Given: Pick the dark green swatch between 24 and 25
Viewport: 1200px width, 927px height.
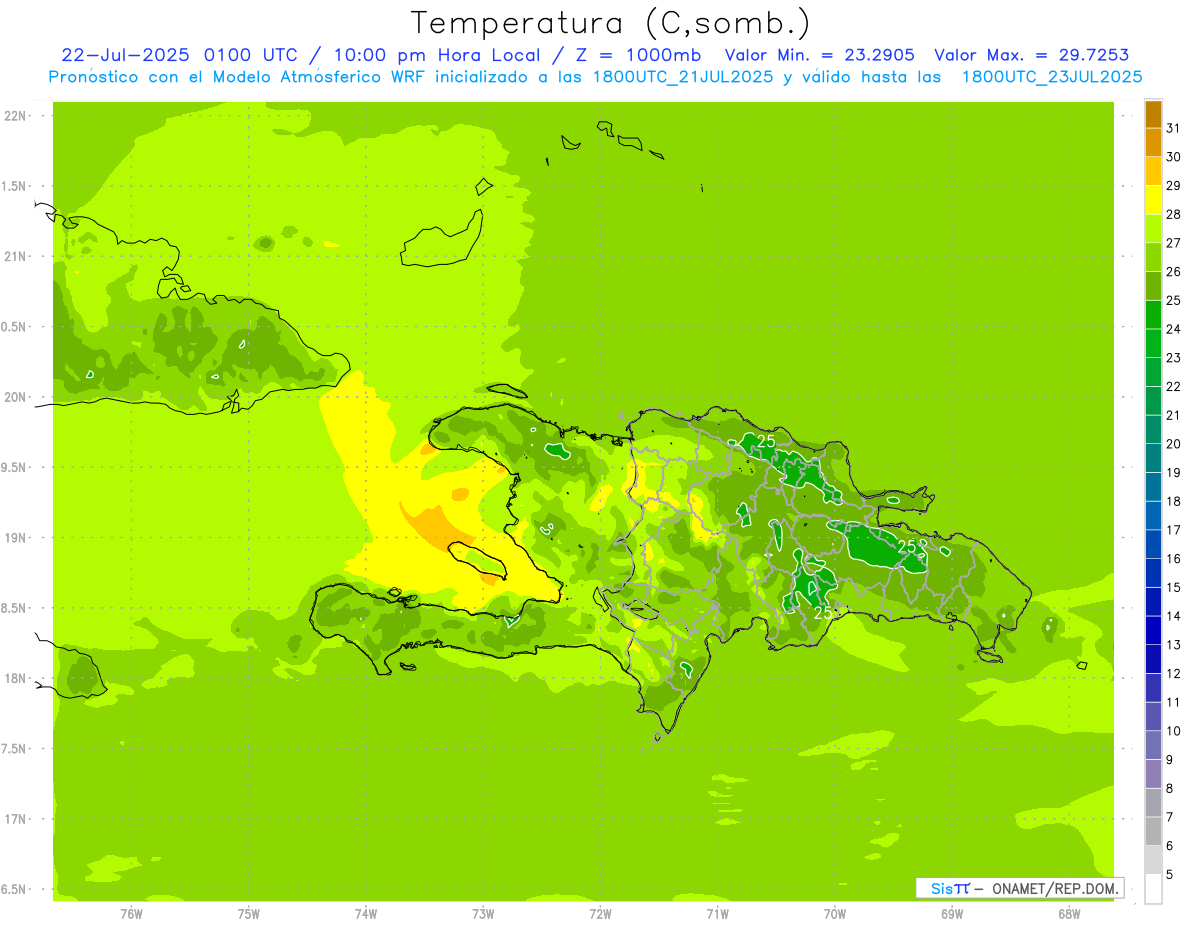Looking at the screenshot, I should coord(1153,315).
